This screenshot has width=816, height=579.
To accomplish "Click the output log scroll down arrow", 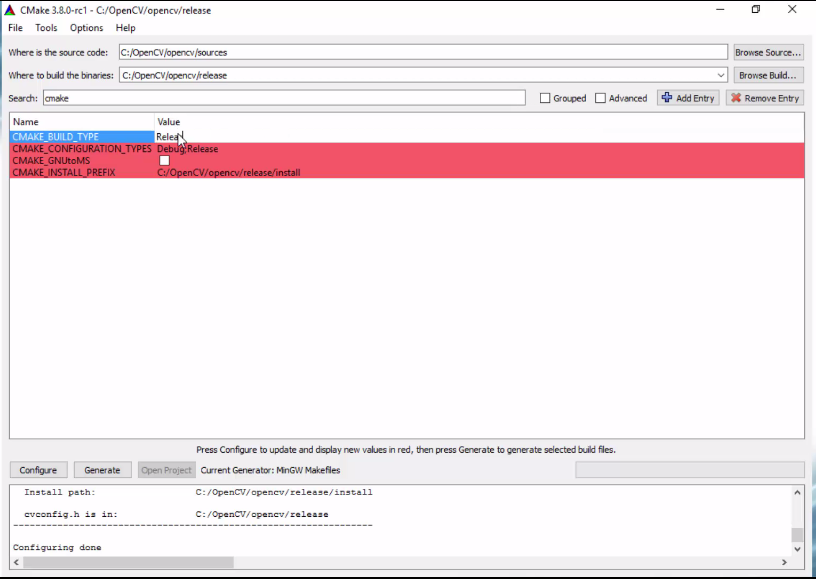I will [797, 549].
